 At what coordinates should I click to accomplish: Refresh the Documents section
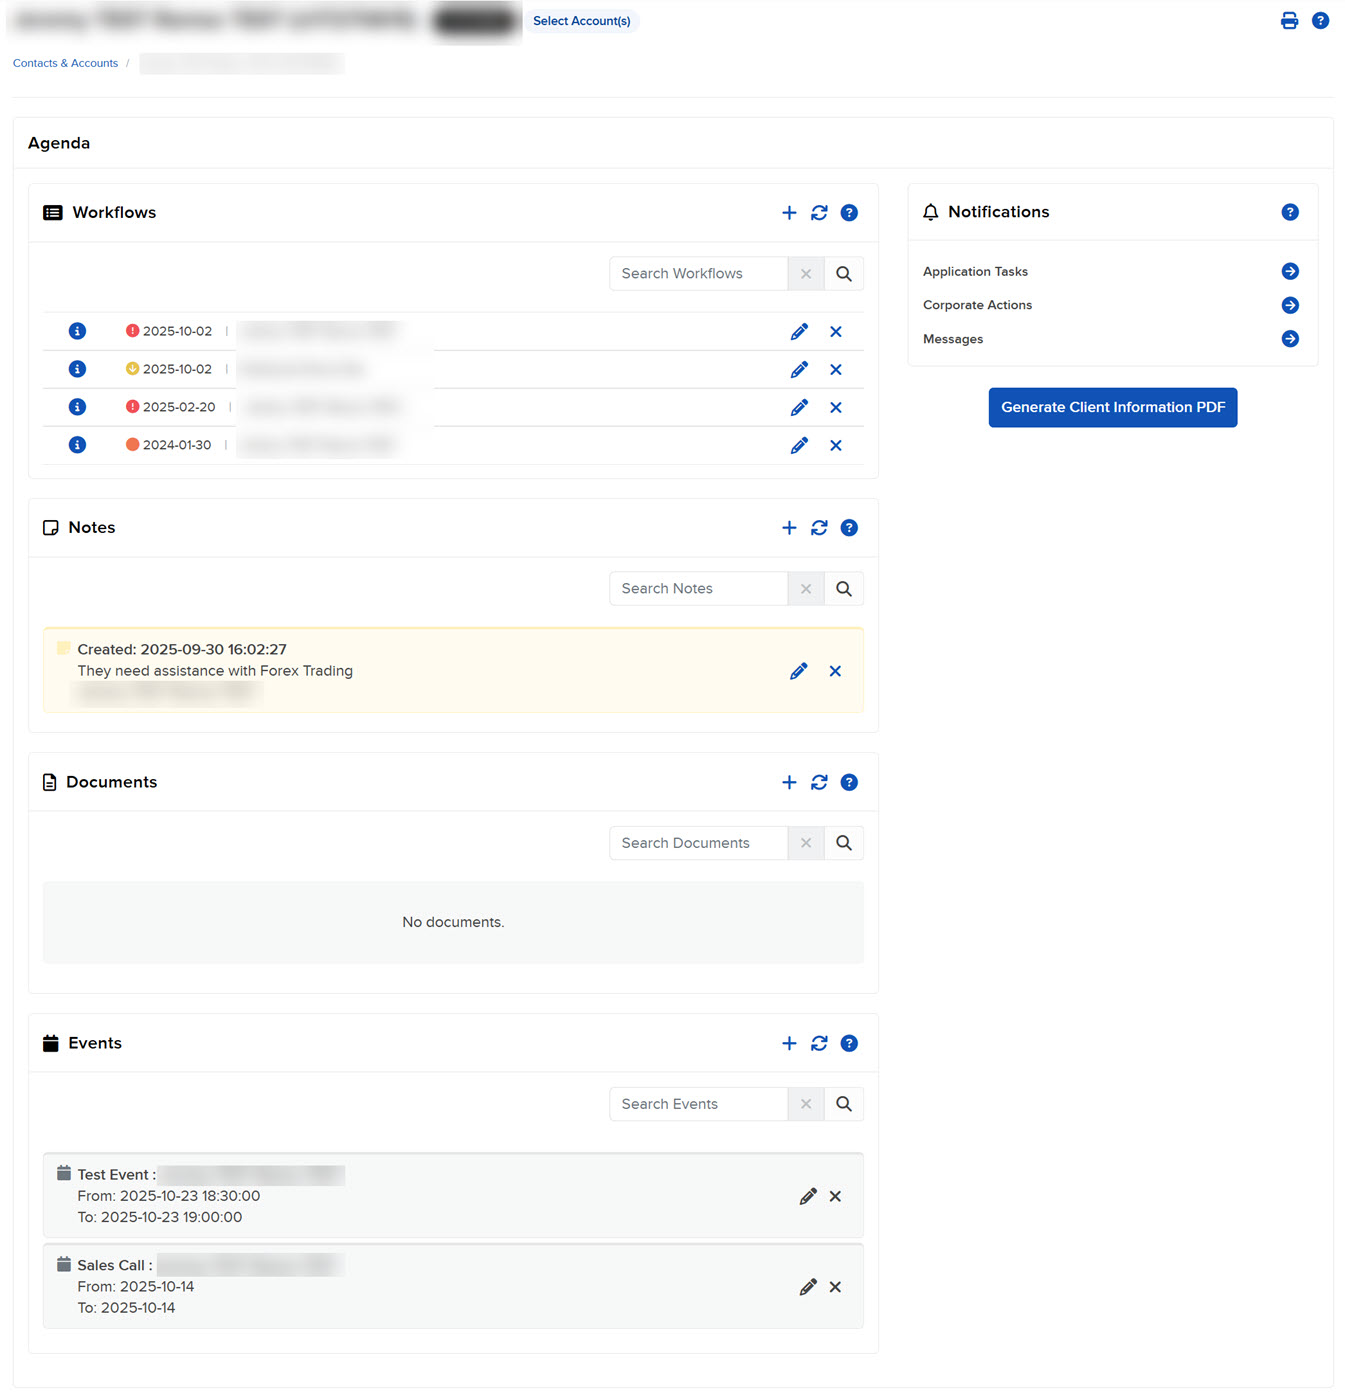[x=819, y=783]
